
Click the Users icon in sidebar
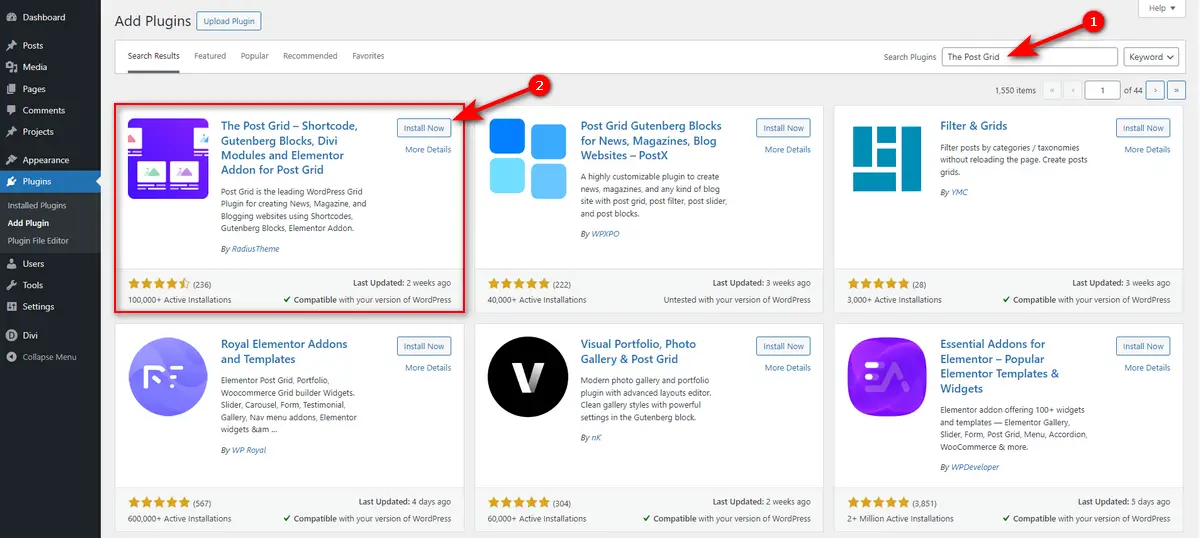pos(11,264)
